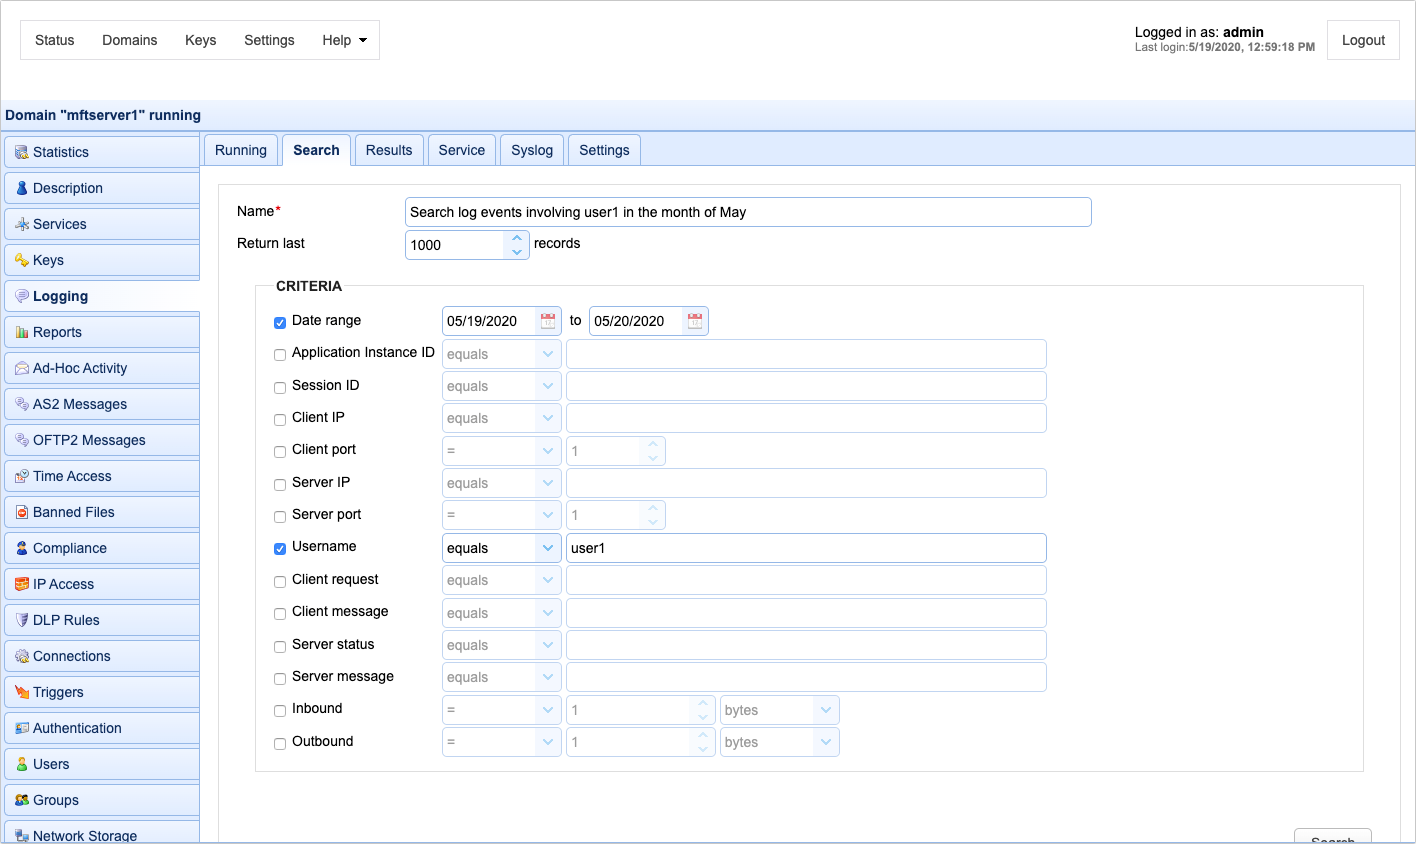Click the Triggers icon

pyautogui.click(x=22, y=692)
